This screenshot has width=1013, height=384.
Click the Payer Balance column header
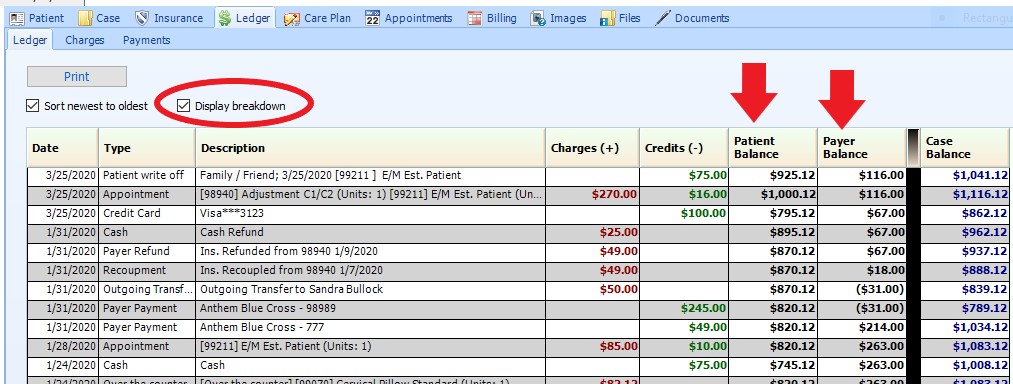tap(861, 148)
